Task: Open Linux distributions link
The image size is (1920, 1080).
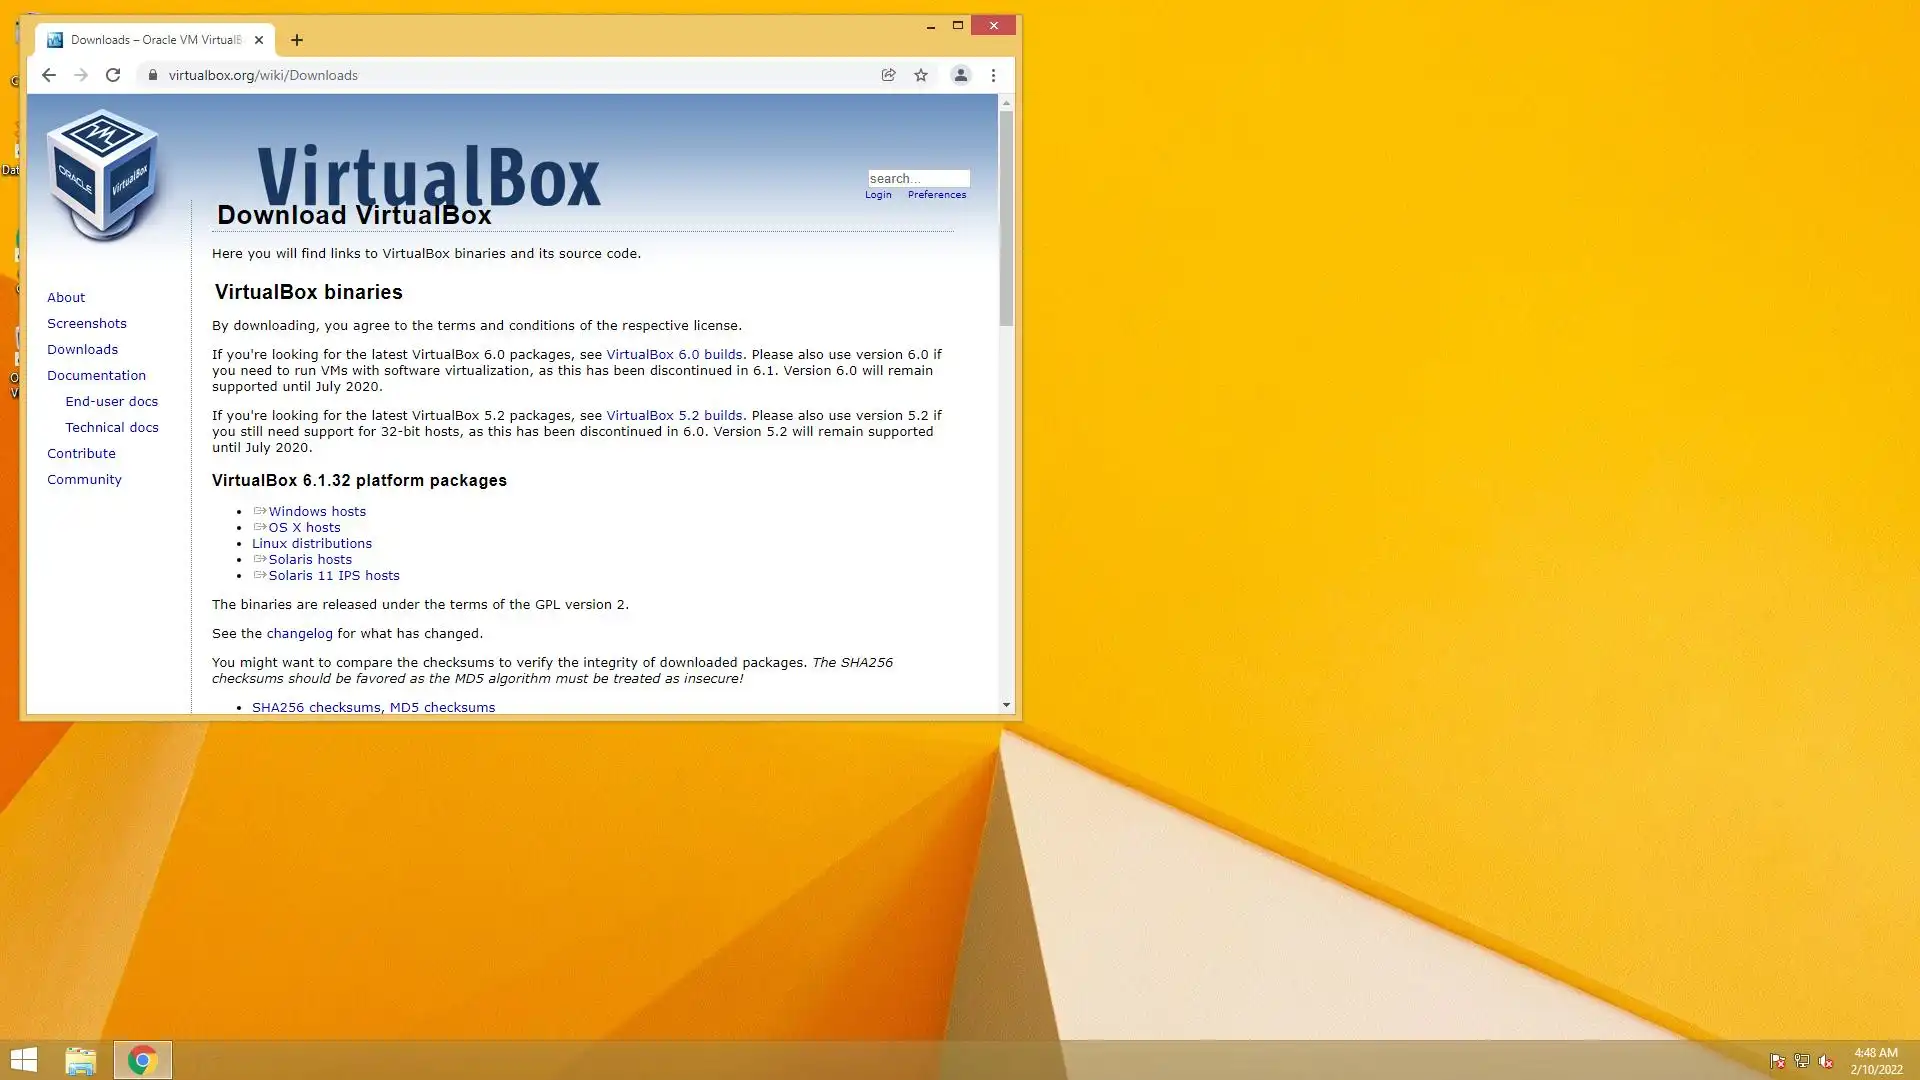Action: pos(311,543)
